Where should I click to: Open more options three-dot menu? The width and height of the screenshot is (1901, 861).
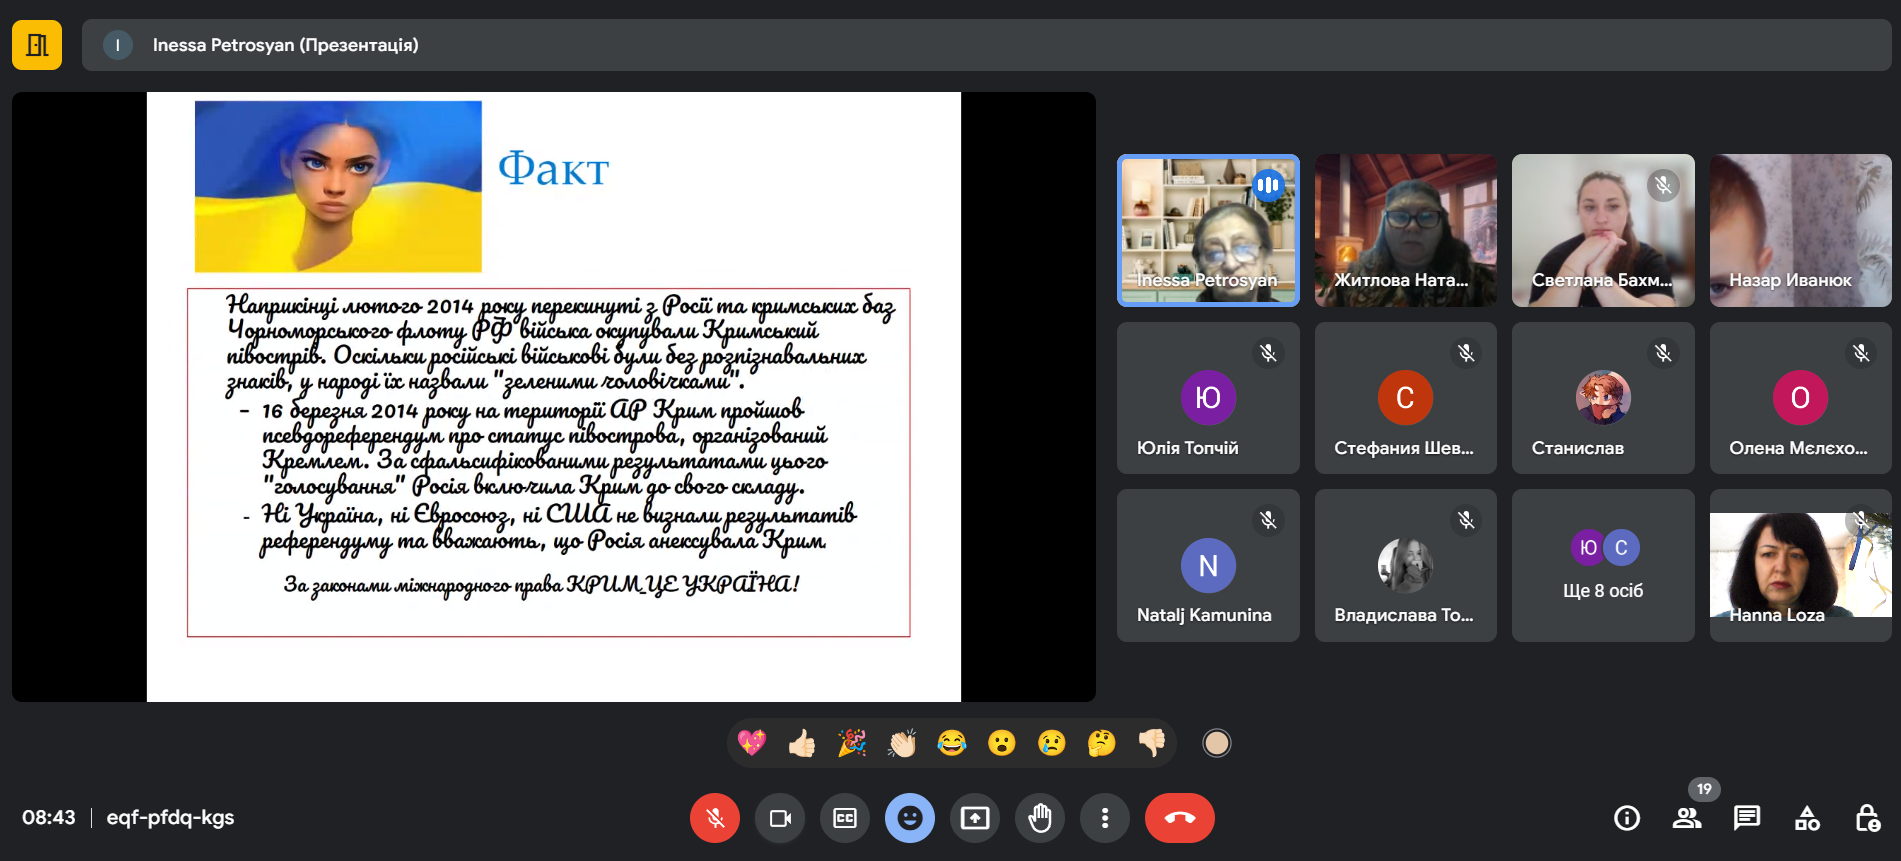pos(1105,818)
